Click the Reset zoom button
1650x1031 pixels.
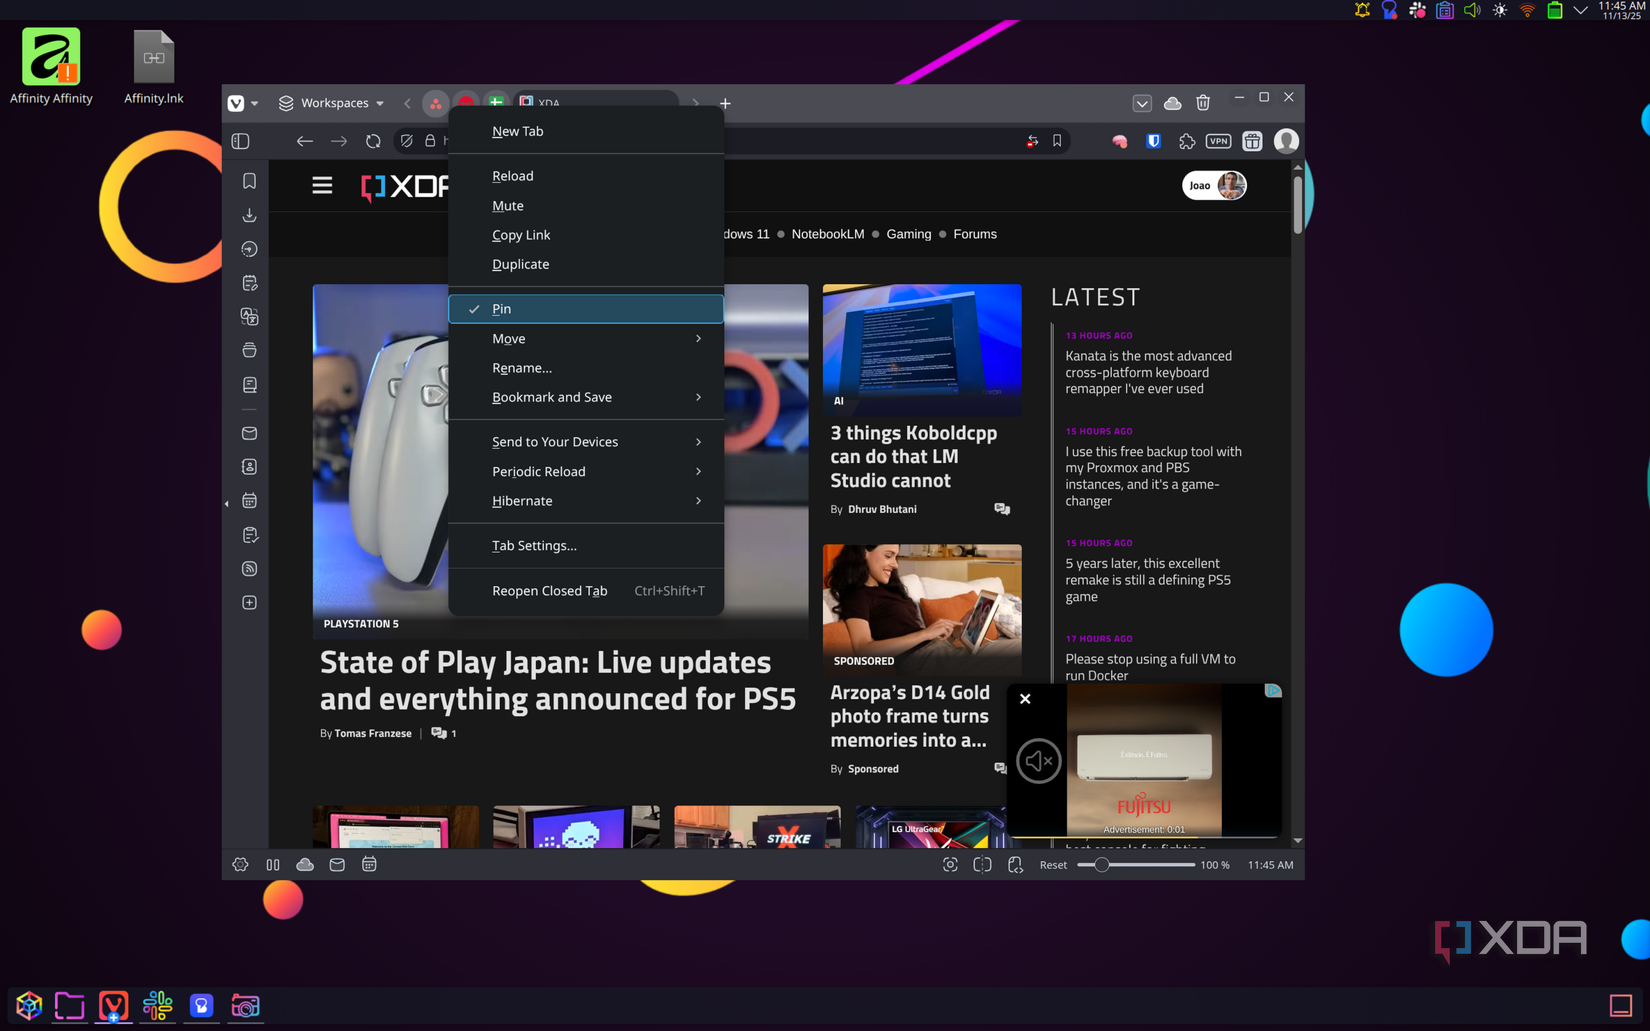click(1053, 864)
